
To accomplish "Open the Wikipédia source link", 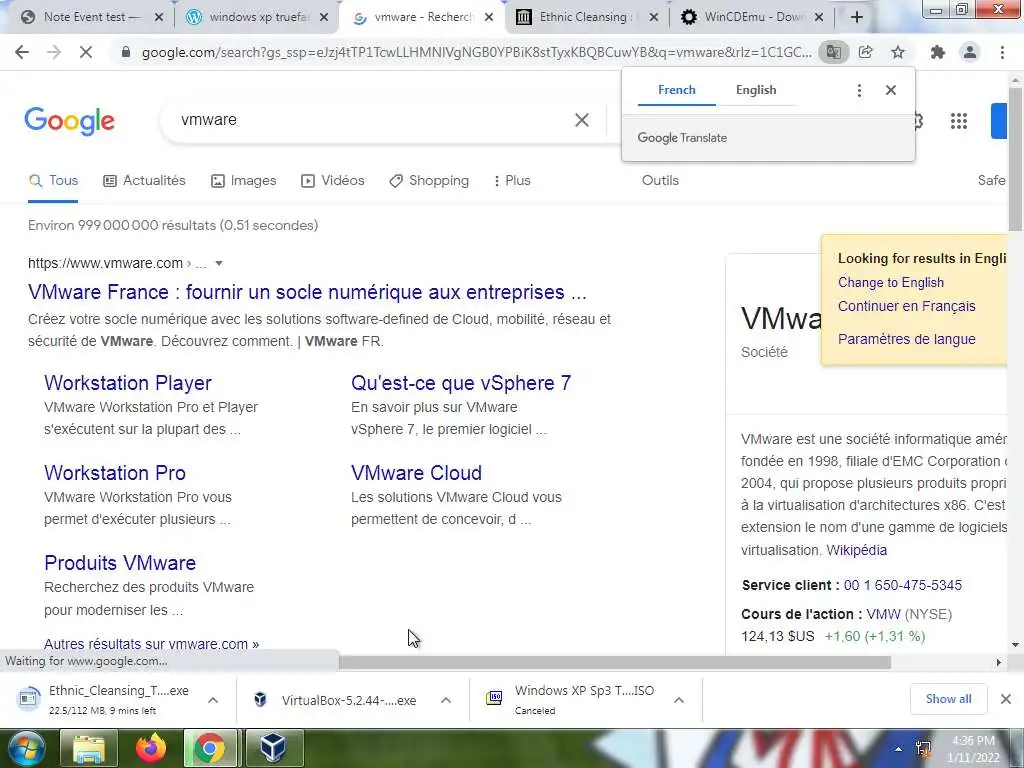I will click(x=857, y=551).
